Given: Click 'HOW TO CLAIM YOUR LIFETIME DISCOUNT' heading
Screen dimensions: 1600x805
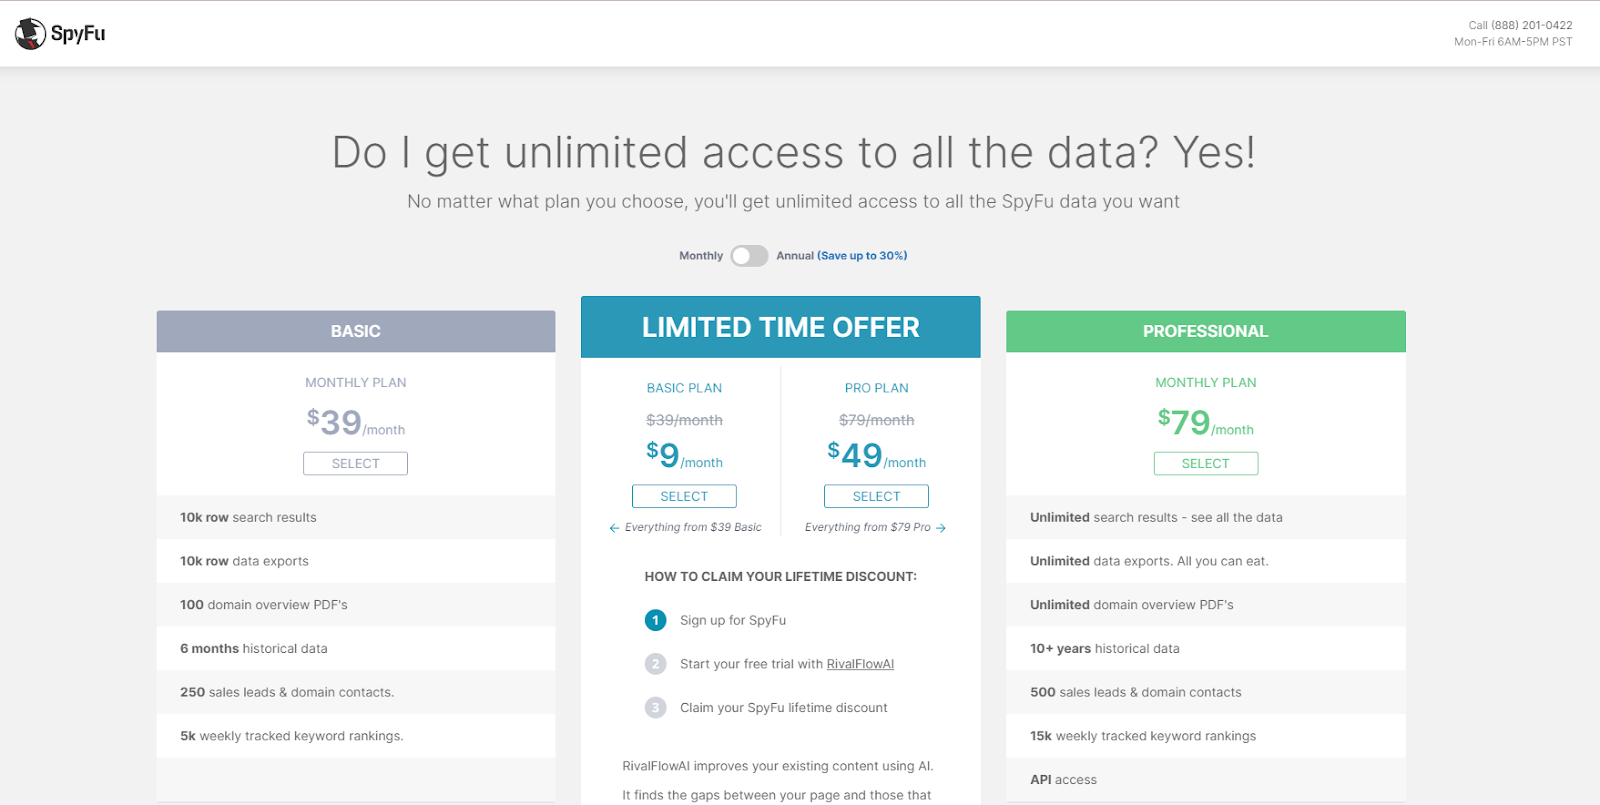Looking at the screenshot, I should click(781, 577).
